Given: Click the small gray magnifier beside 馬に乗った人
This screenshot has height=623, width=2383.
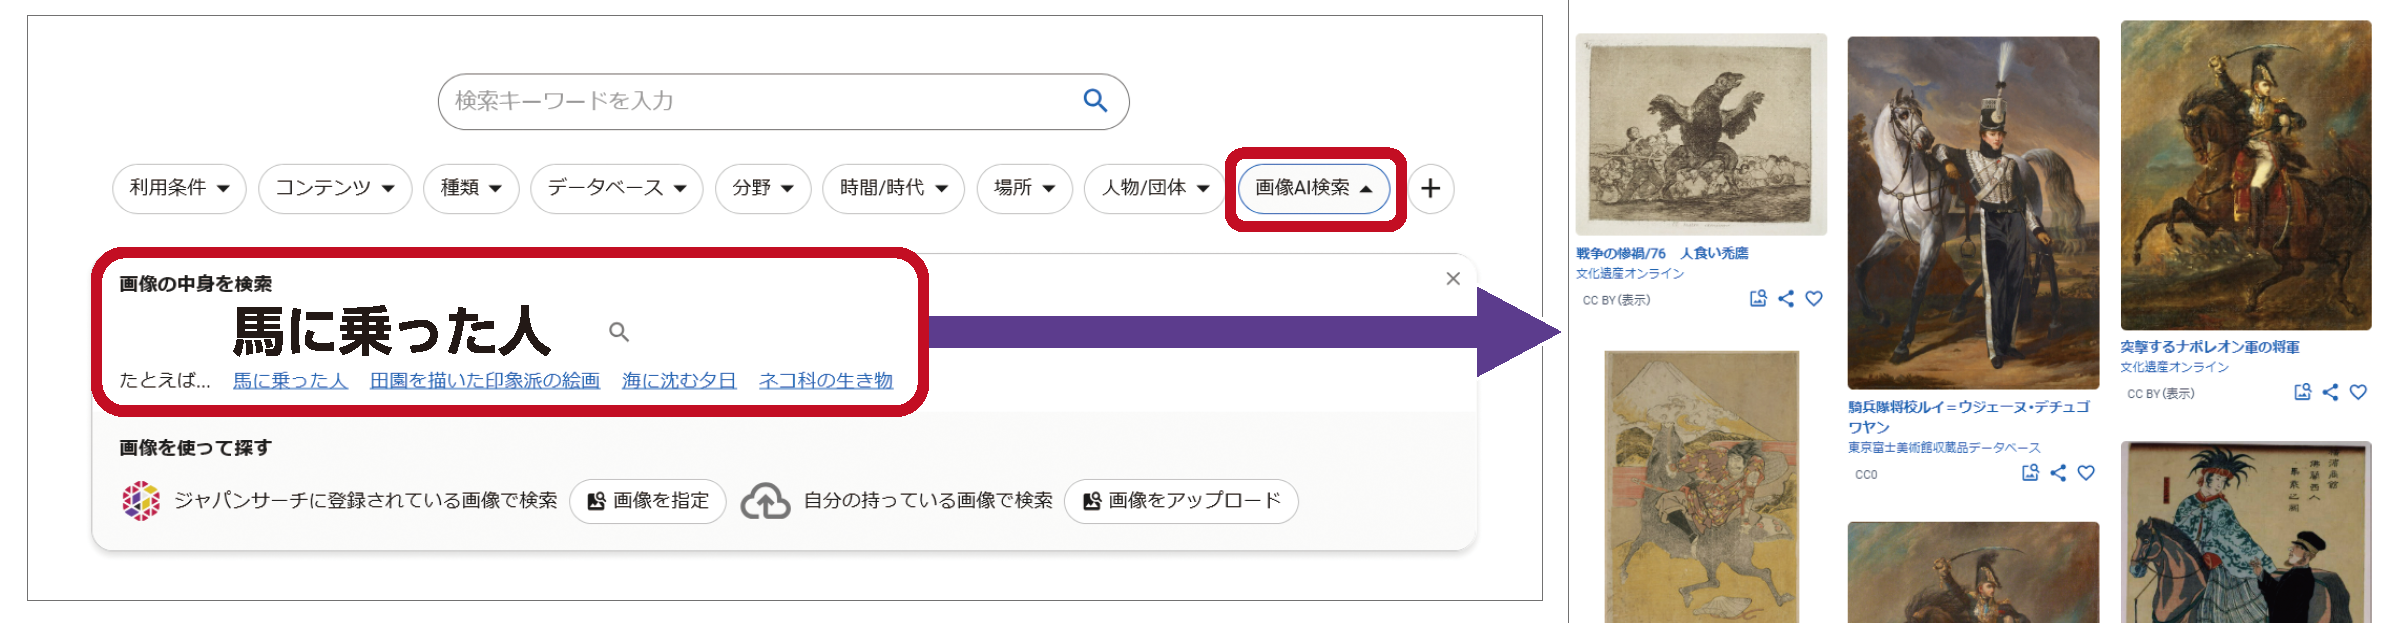Looking at the screenshot, I should point(619,332).
